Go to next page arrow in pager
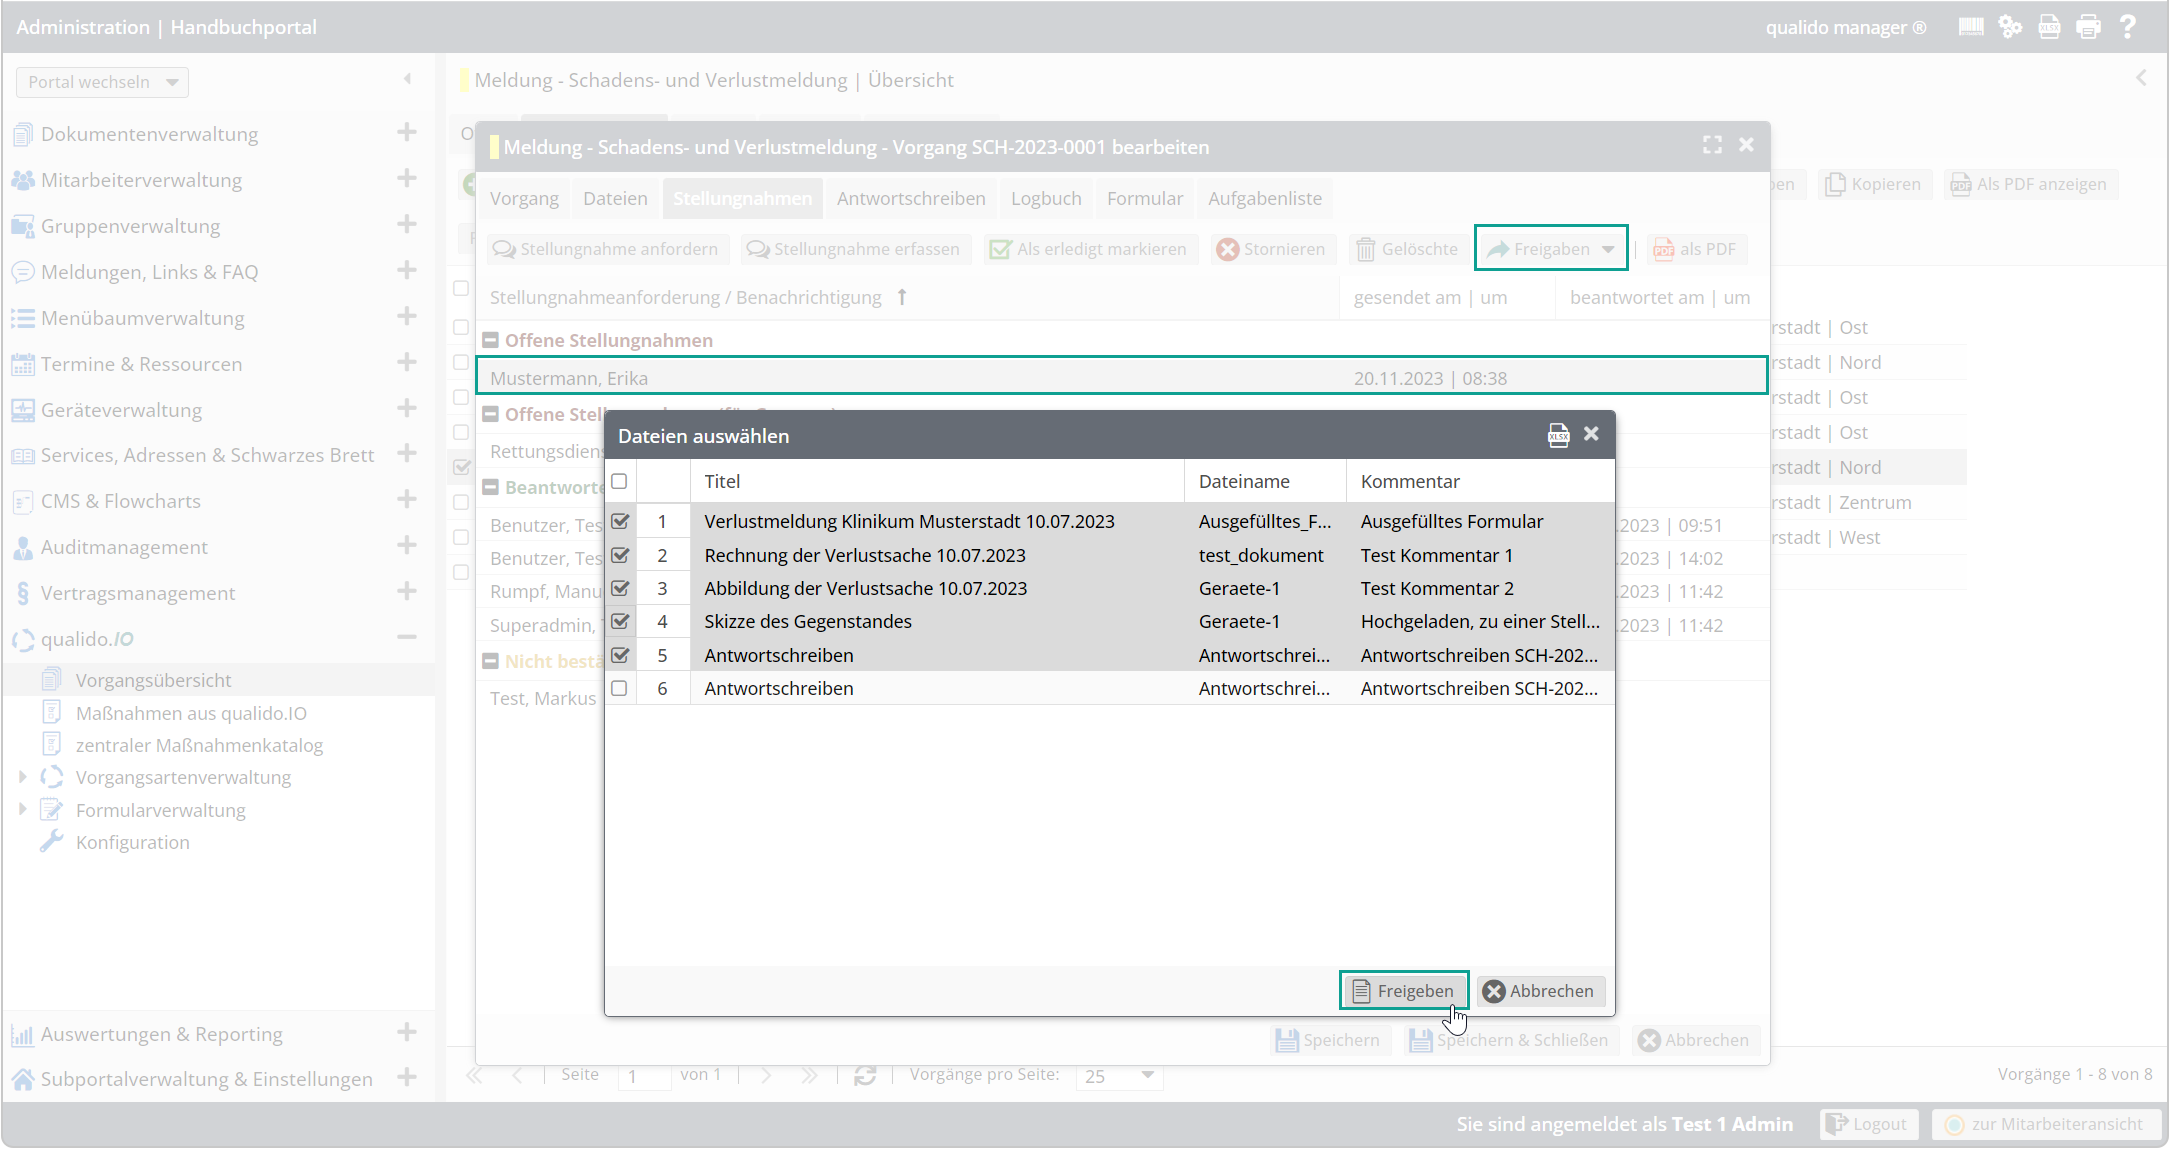The width and height of the screenshot is (2171, 1150). click(x=766, y=1075)
